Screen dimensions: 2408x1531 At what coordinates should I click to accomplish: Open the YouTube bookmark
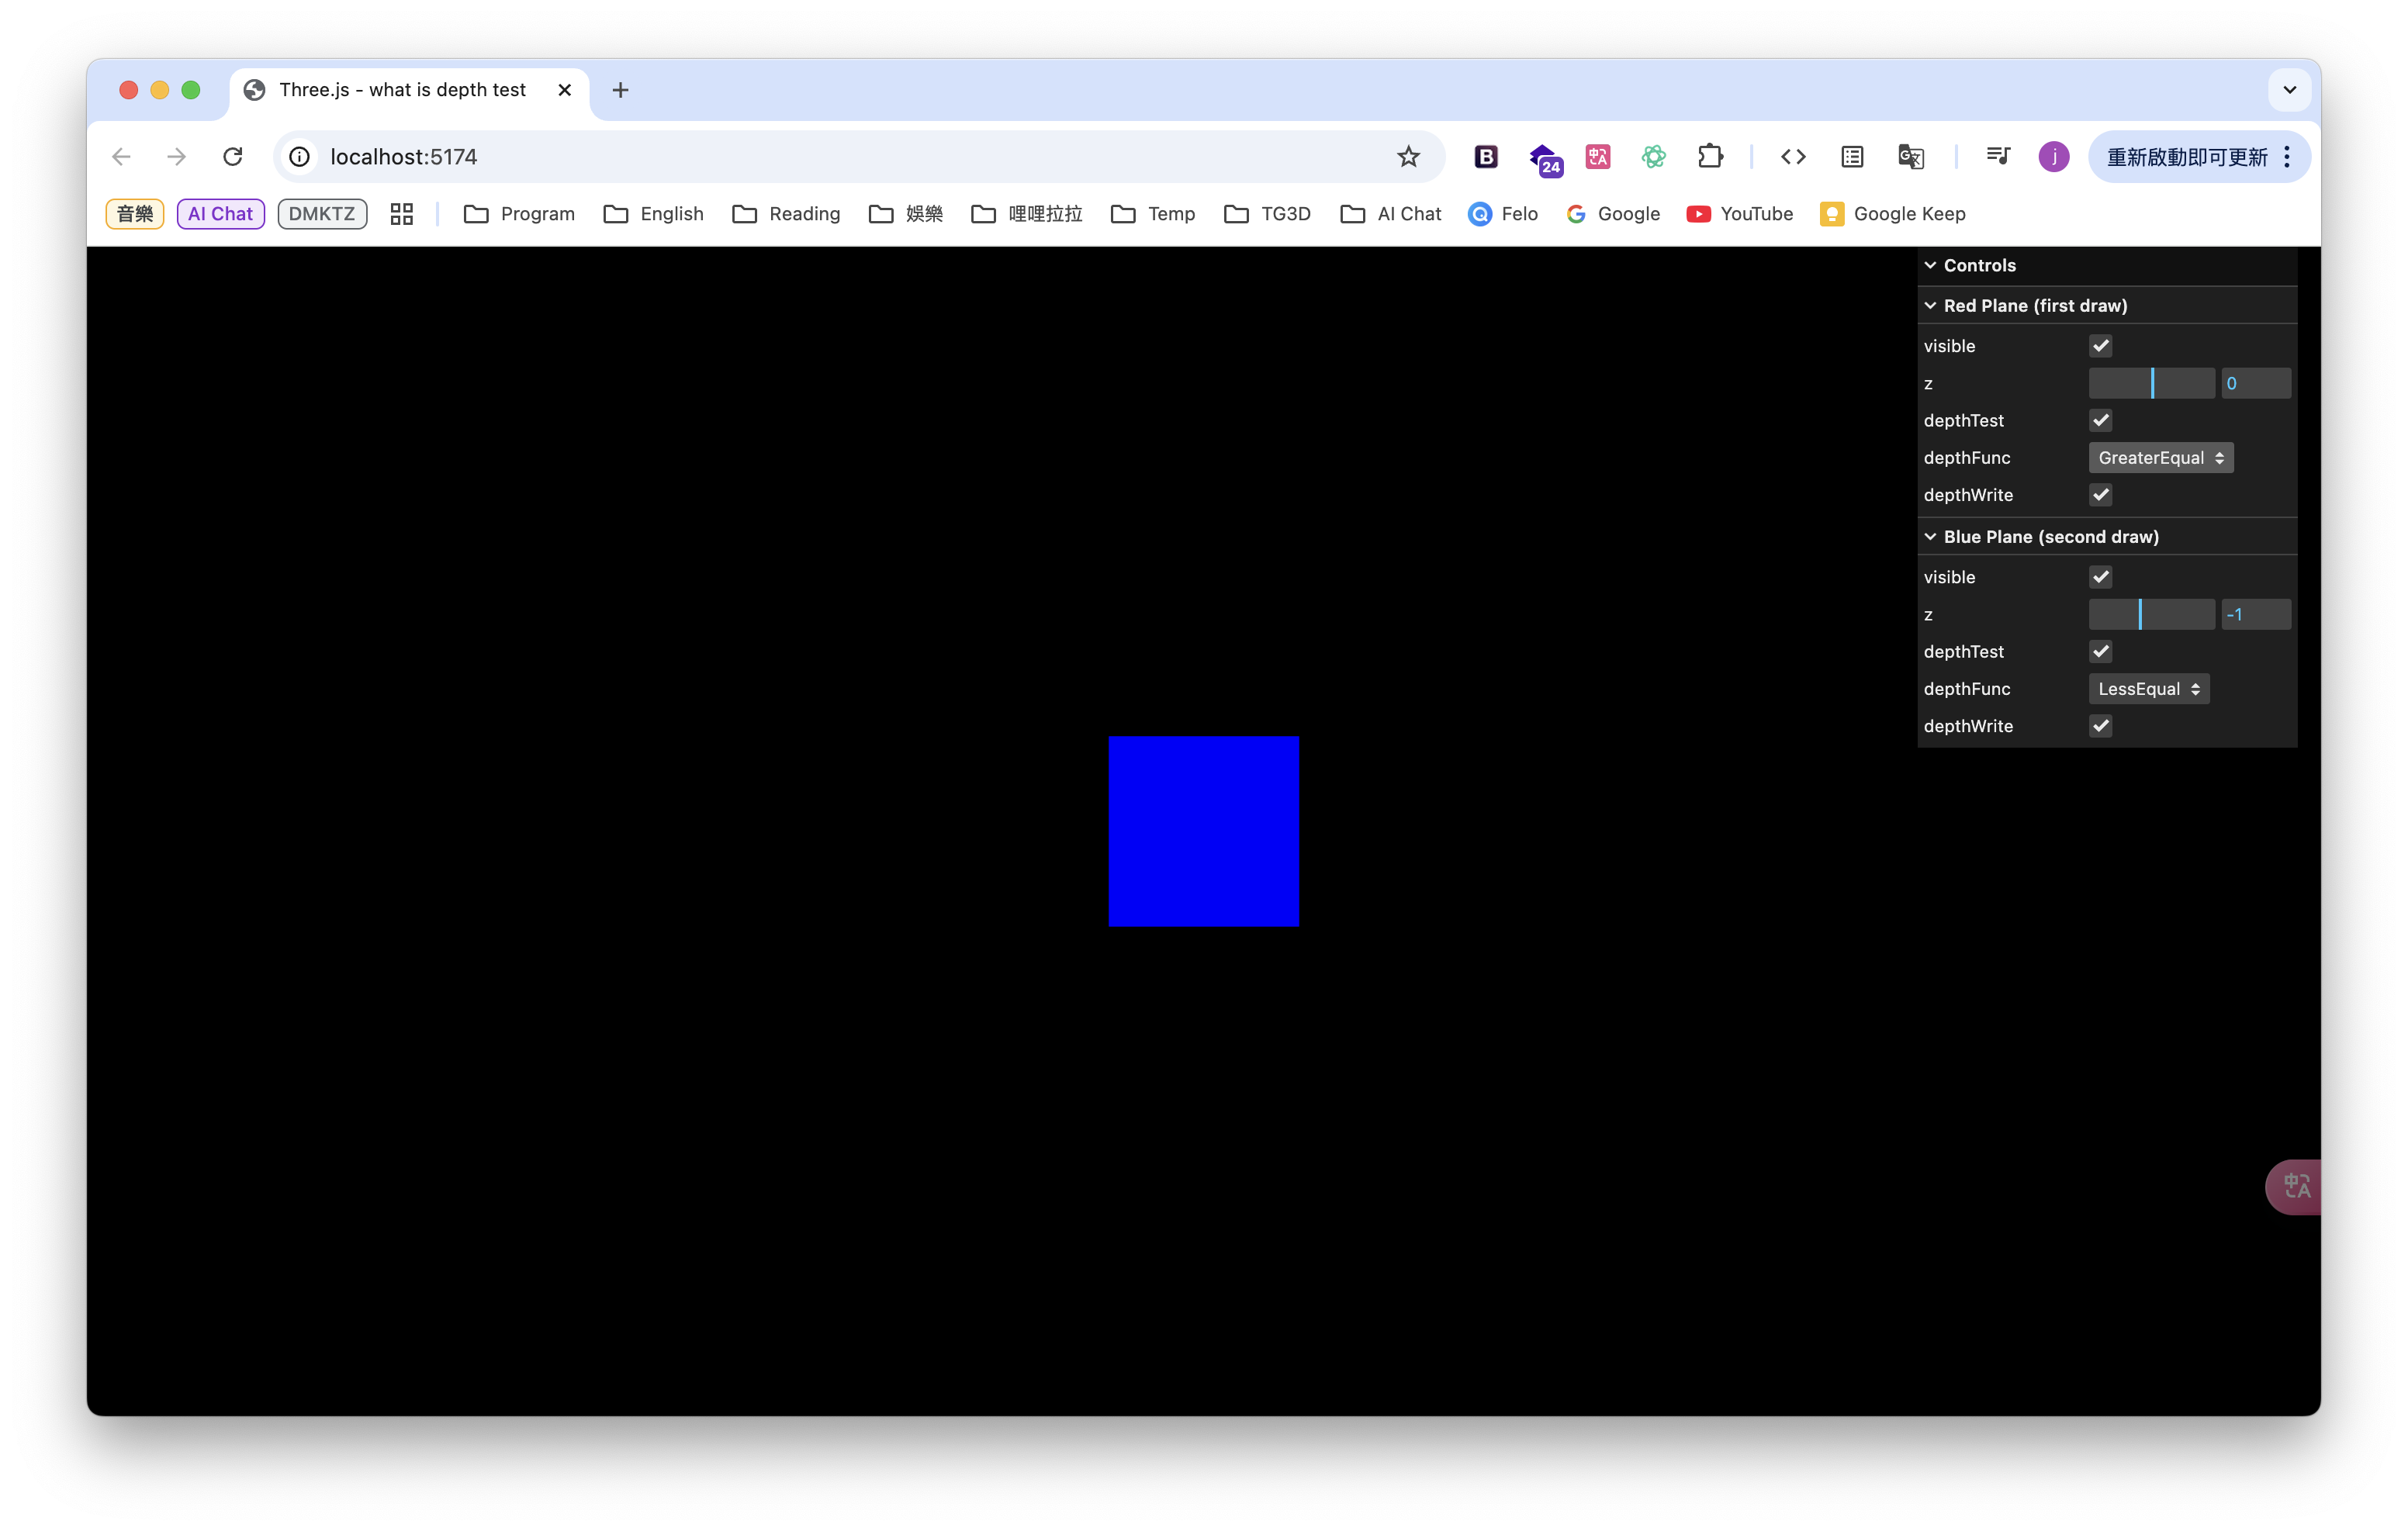click(1740, 214)
